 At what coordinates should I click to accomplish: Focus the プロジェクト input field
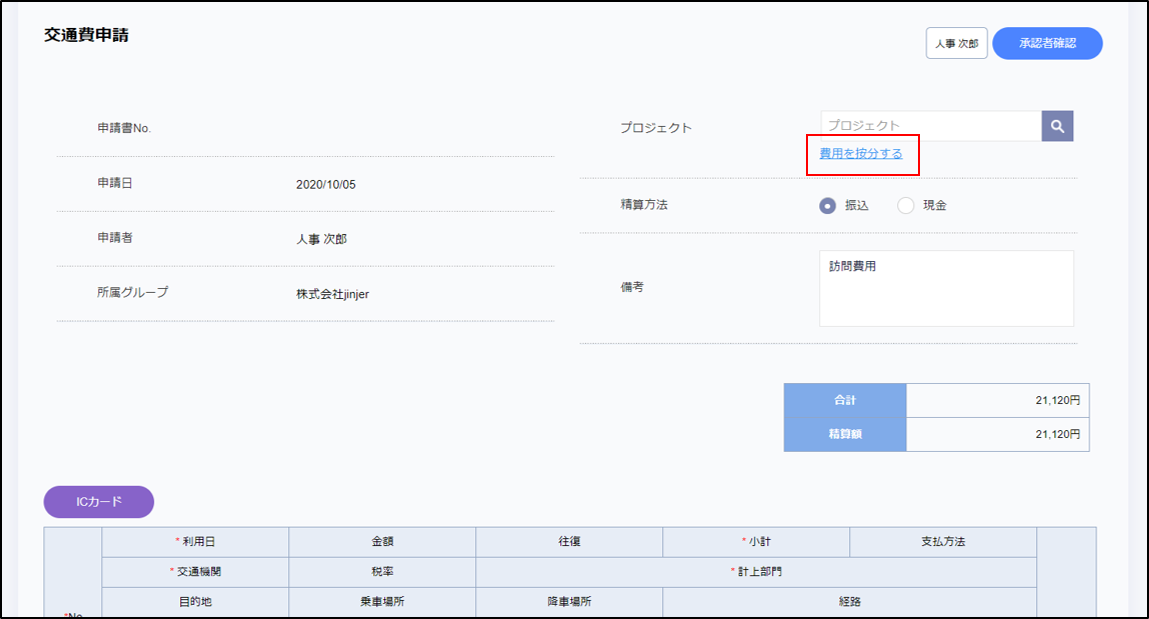point(930,126)
